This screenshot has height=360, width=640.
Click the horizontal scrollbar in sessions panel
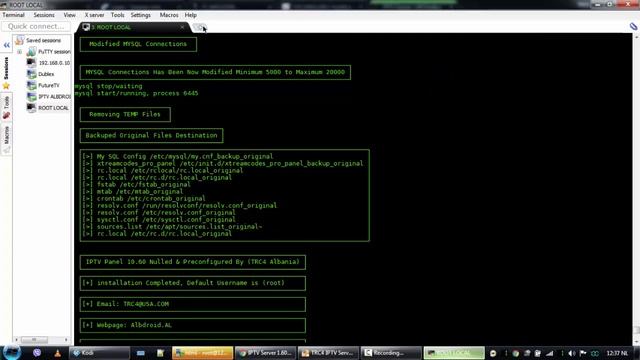point(34,340)
